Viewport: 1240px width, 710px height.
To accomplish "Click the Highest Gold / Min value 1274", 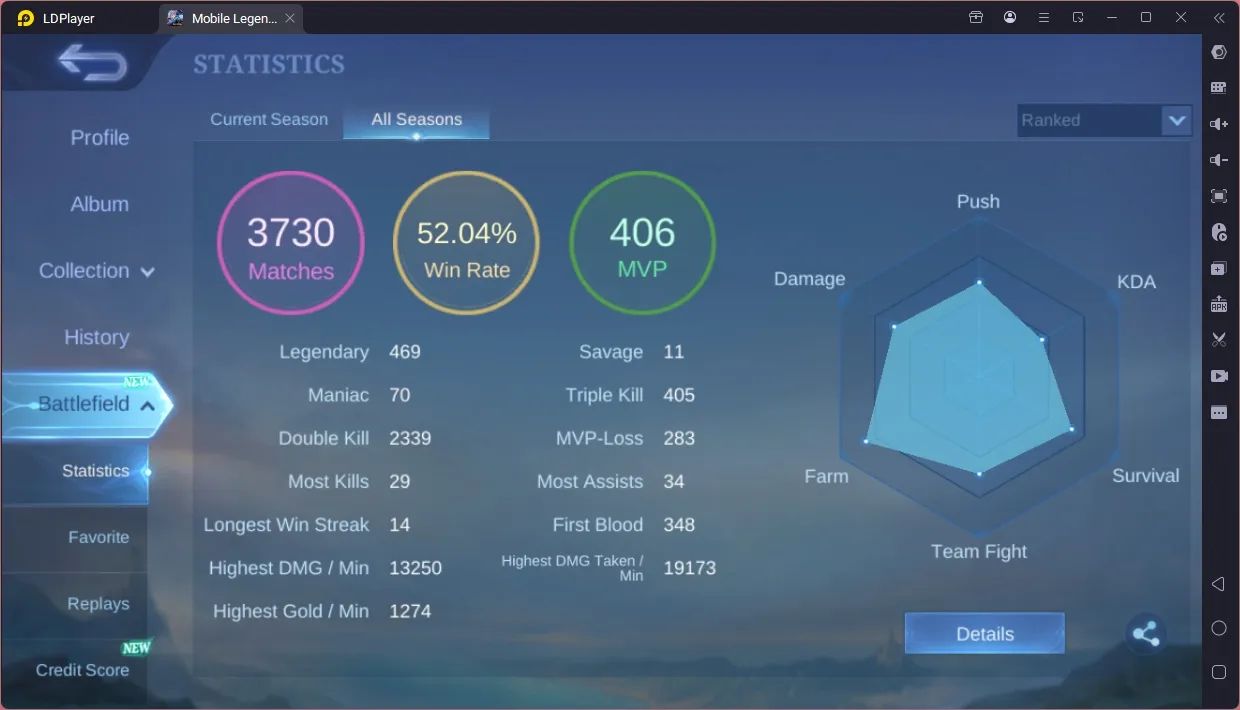I will point(410,611).
